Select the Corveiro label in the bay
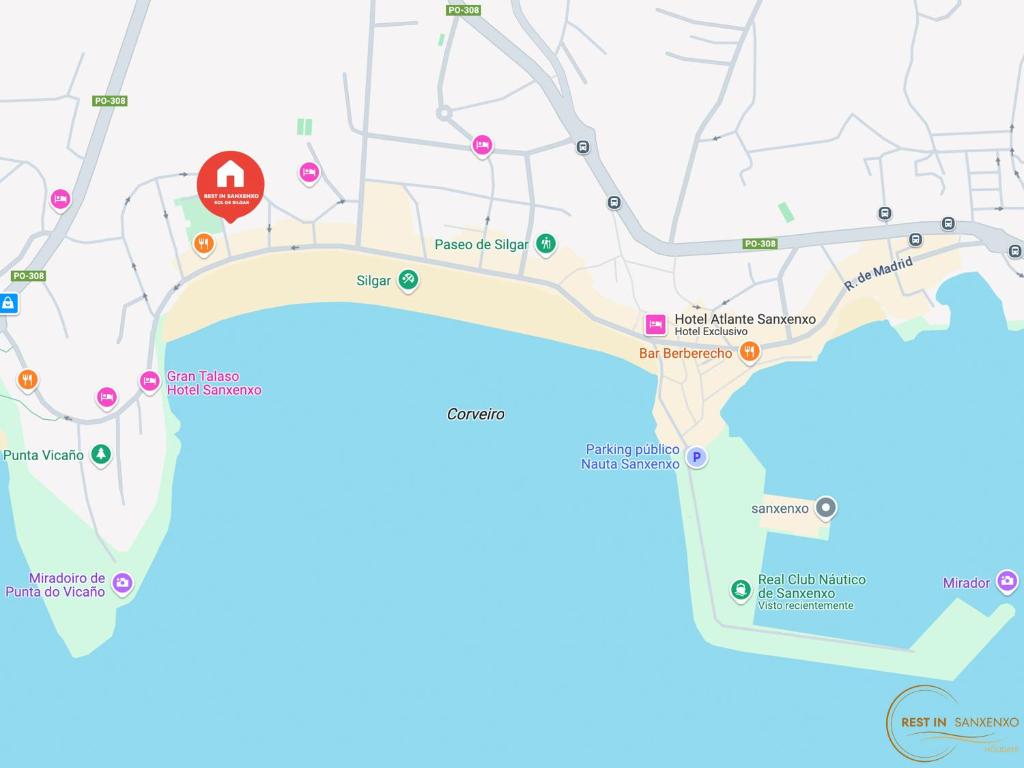The width and height of the screenshot is (1024, 768). click(475, 414)
